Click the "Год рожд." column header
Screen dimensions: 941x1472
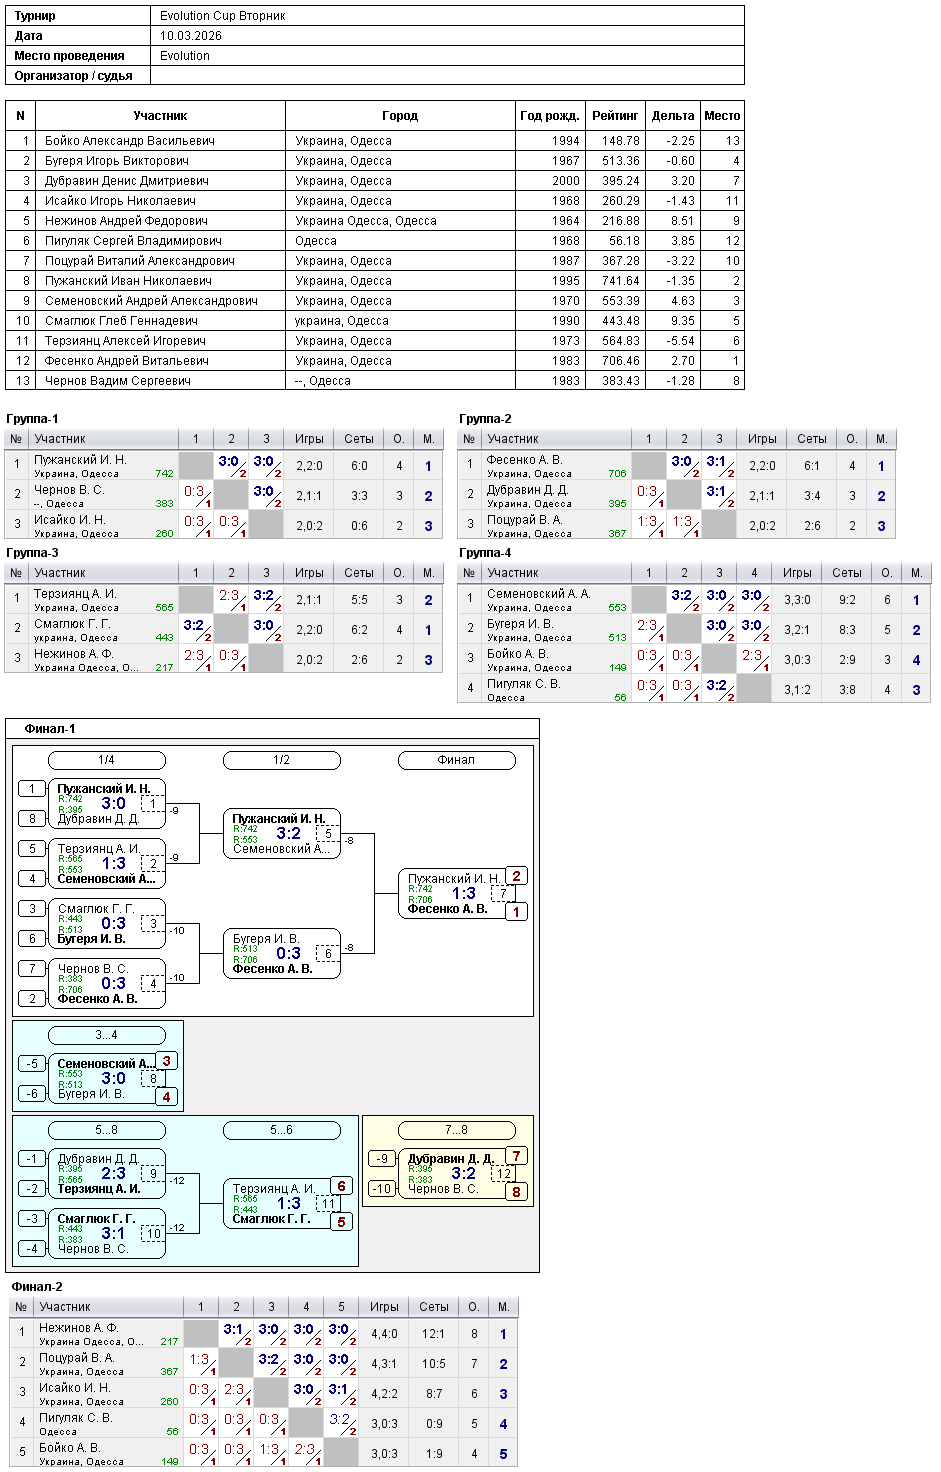549,116
